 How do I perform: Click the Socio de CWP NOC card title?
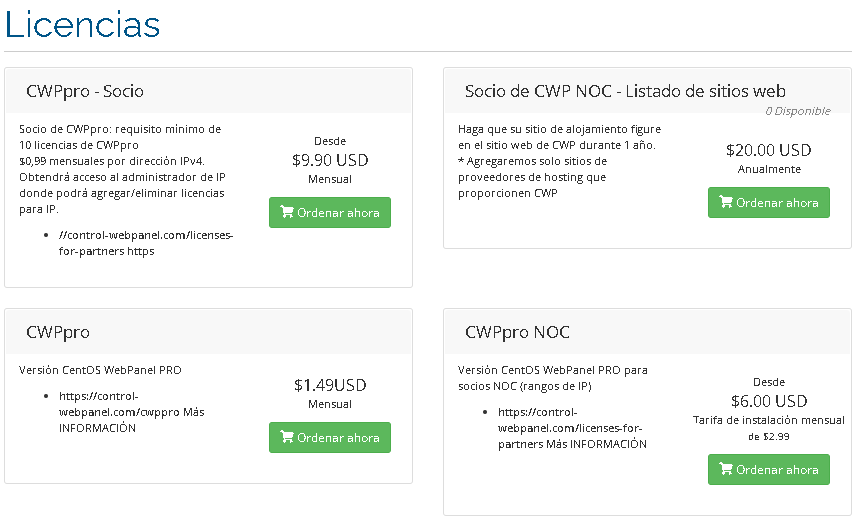[x=625, y=91]
